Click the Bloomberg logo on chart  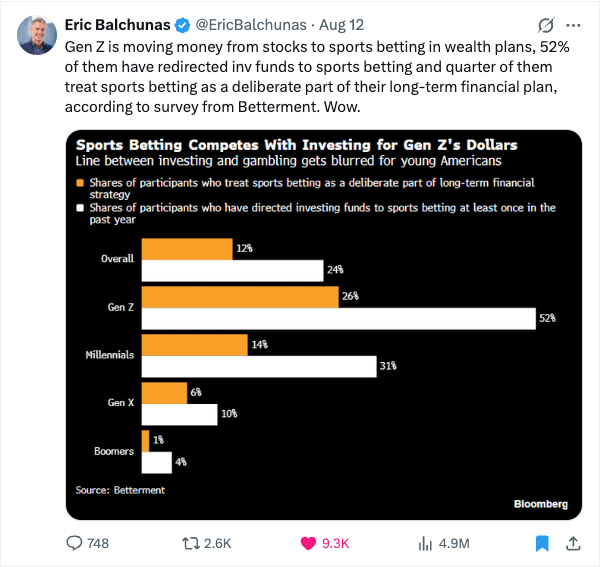click(541, 504)
